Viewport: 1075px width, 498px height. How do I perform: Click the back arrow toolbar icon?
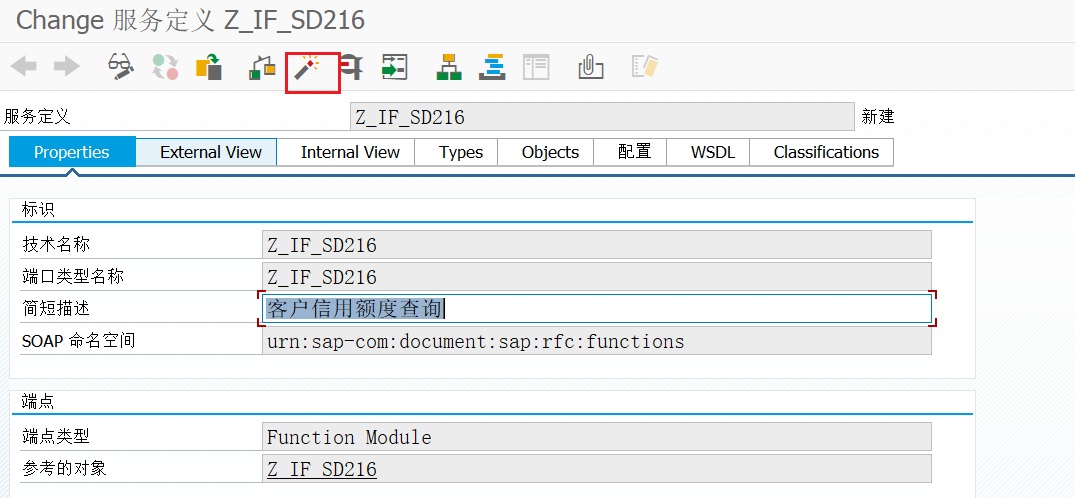coord(24,67)
